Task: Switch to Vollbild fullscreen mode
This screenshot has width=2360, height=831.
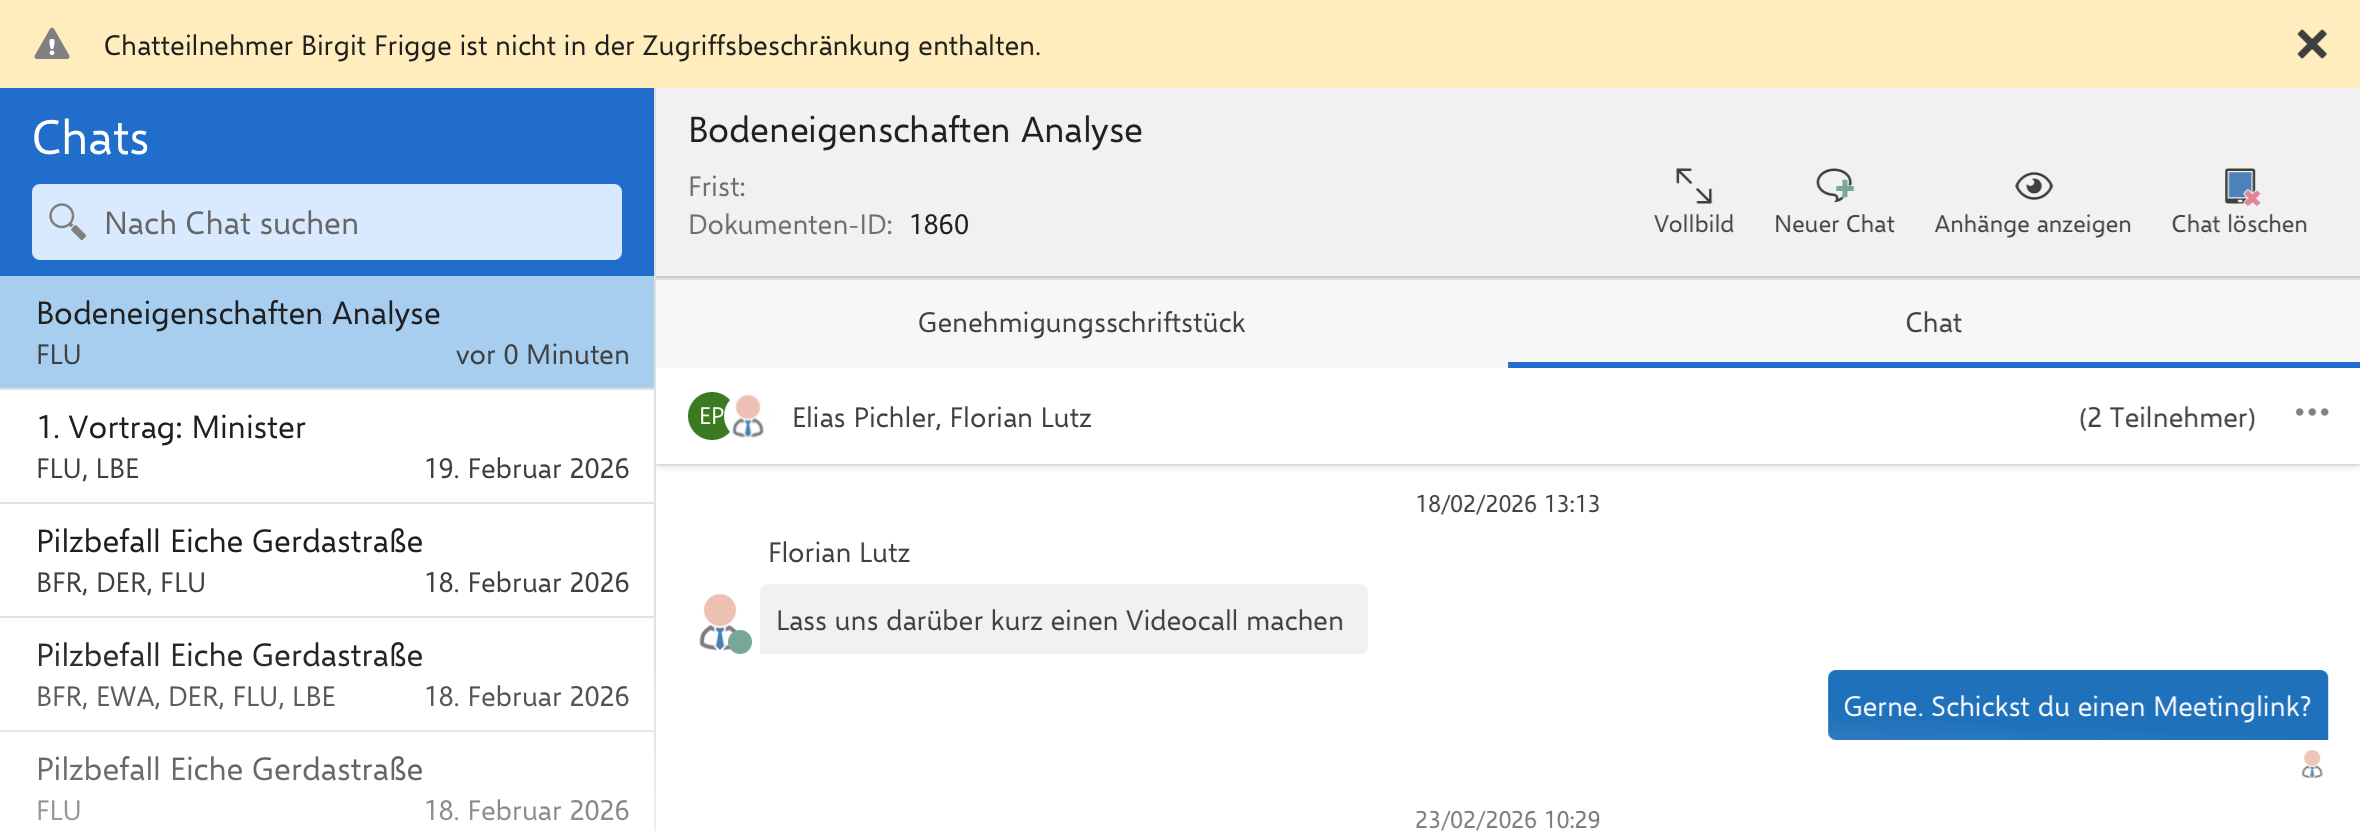Action: 1693,201
